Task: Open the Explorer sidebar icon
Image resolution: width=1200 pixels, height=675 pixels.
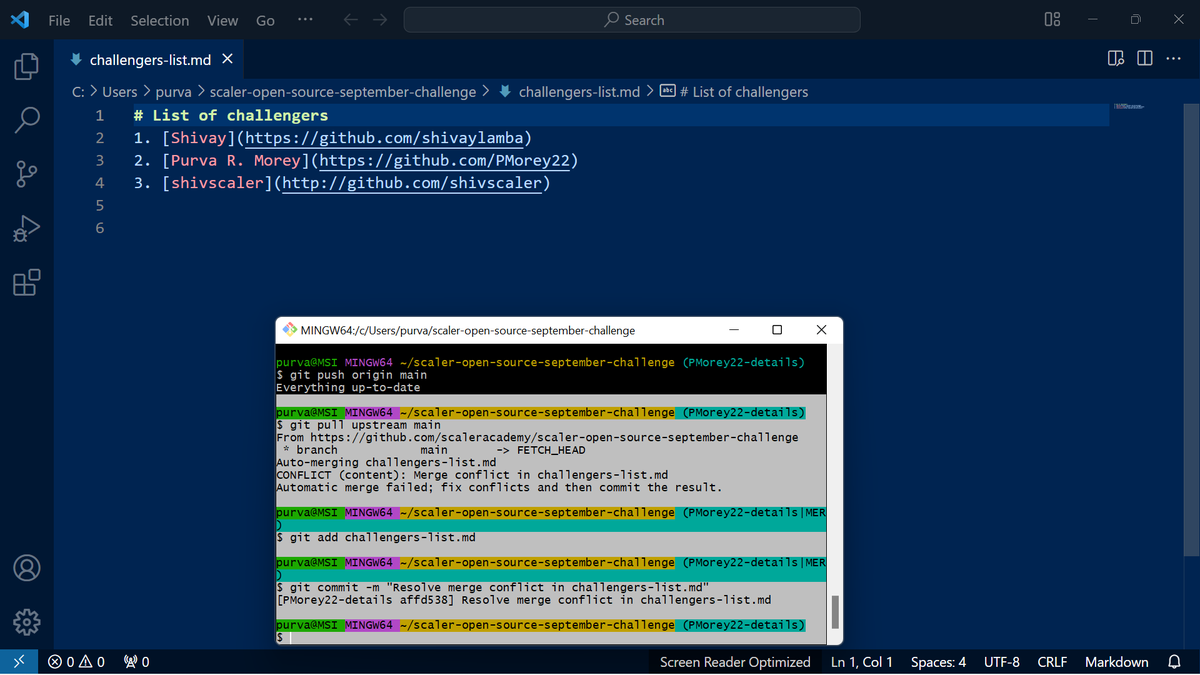Action: 25,65
